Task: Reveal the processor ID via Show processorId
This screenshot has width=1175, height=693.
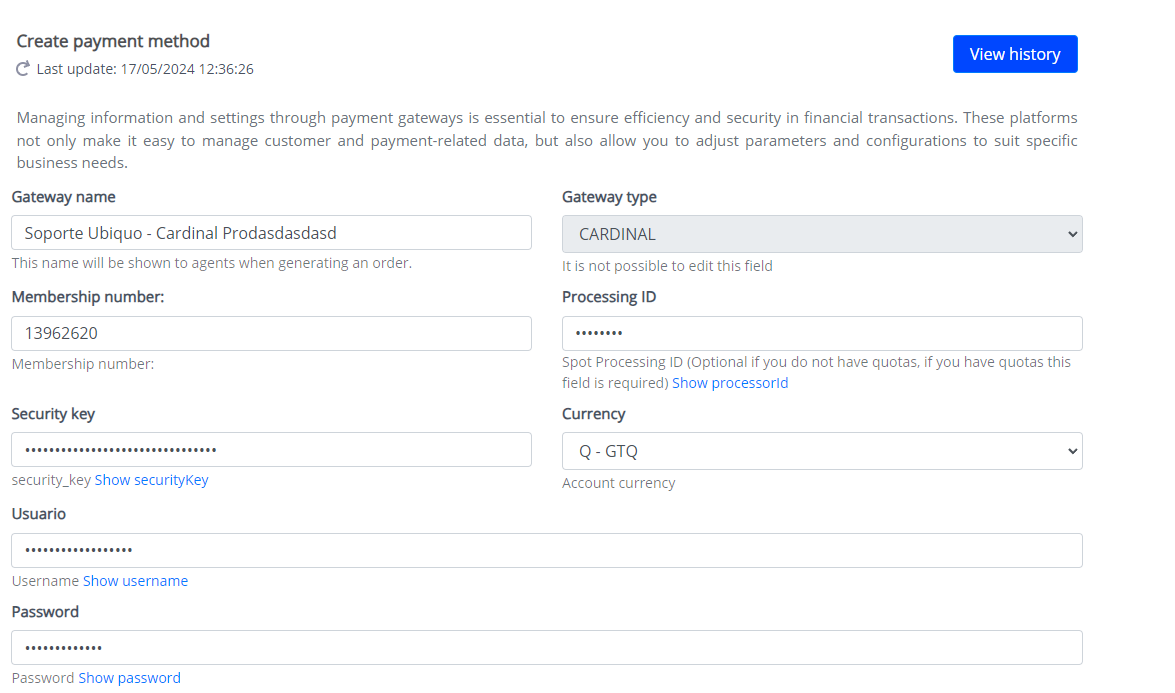Action: (730, 383)
